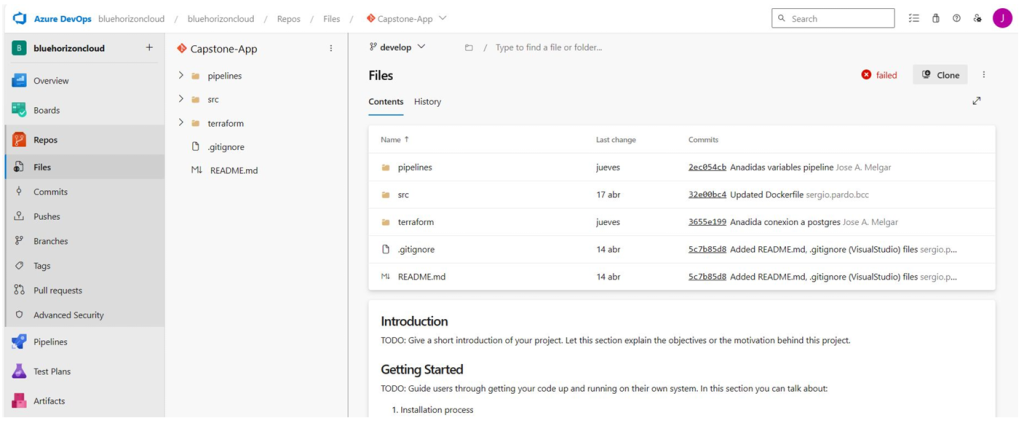The width and height of the screenshot is (1024, 426).
Task: Open the Boards section icon
Action: pyautogui.click(x=19, y=110)
